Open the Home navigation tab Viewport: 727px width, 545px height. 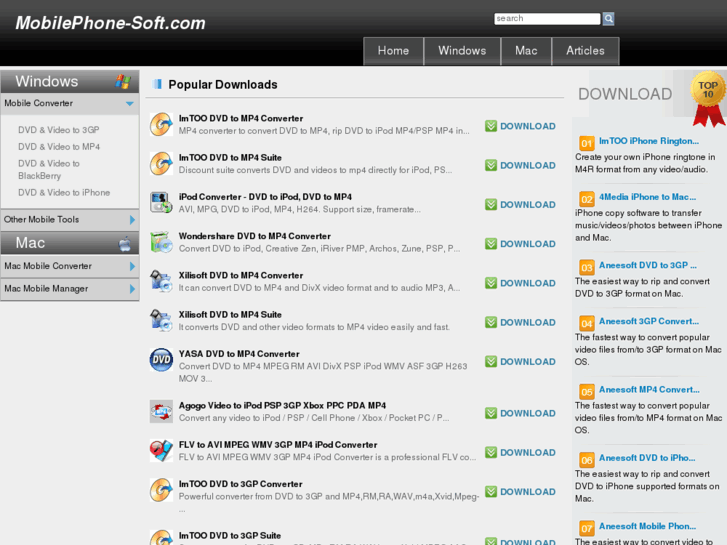[393, 51]
